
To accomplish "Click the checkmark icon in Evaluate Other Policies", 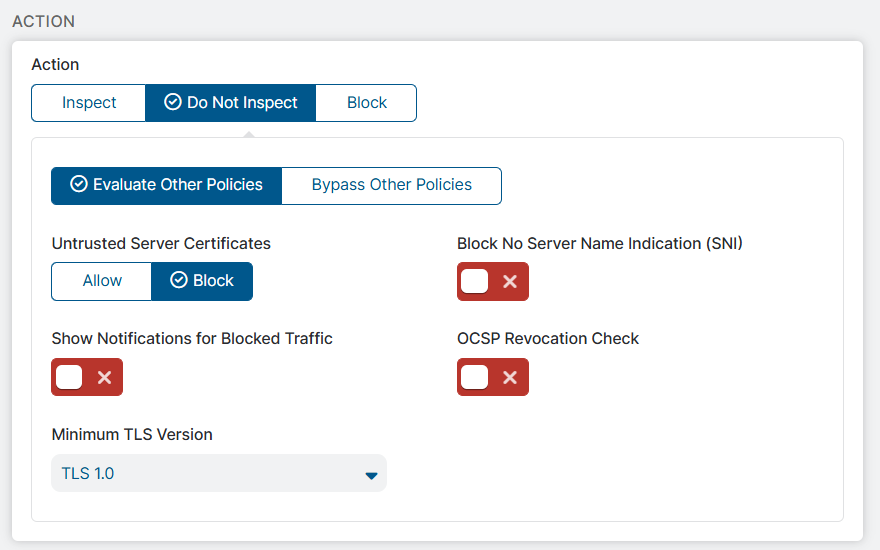I will 79,184.
